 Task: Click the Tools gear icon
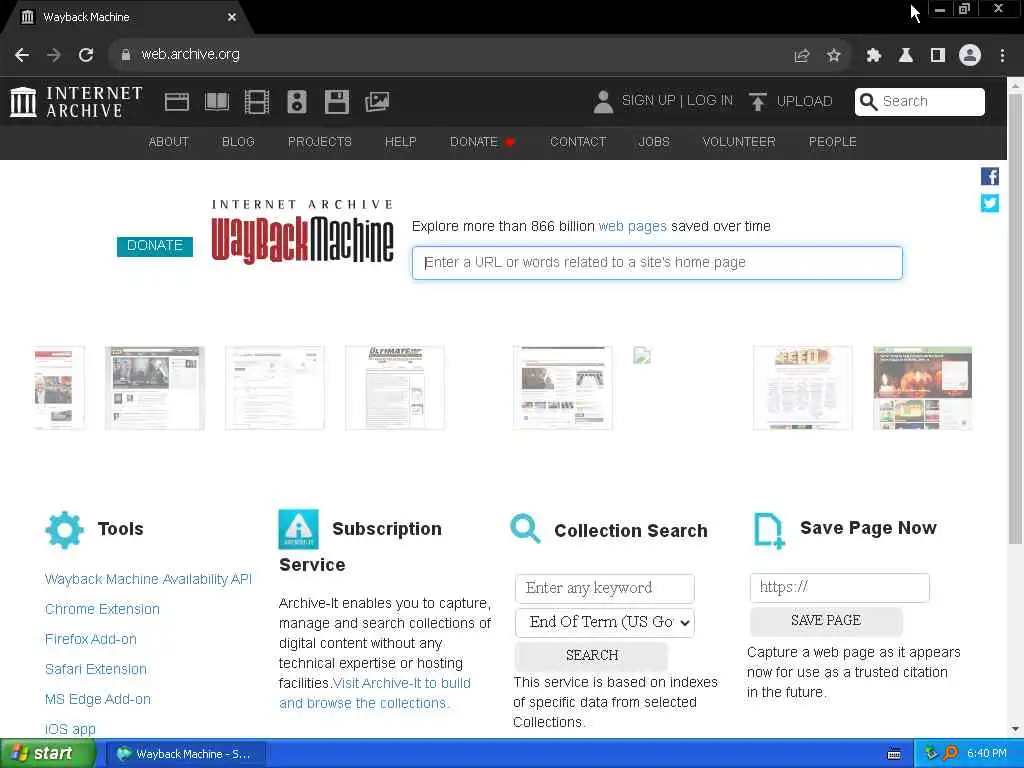64,530
